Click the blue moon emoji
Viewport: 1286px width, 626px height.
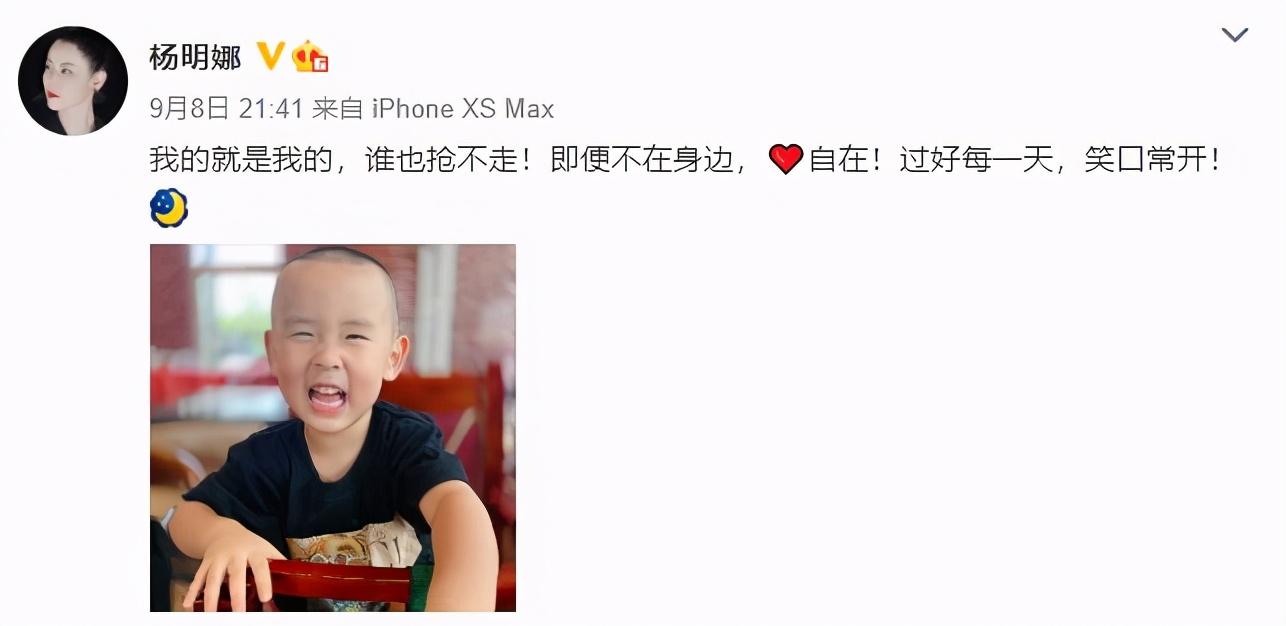169,208
